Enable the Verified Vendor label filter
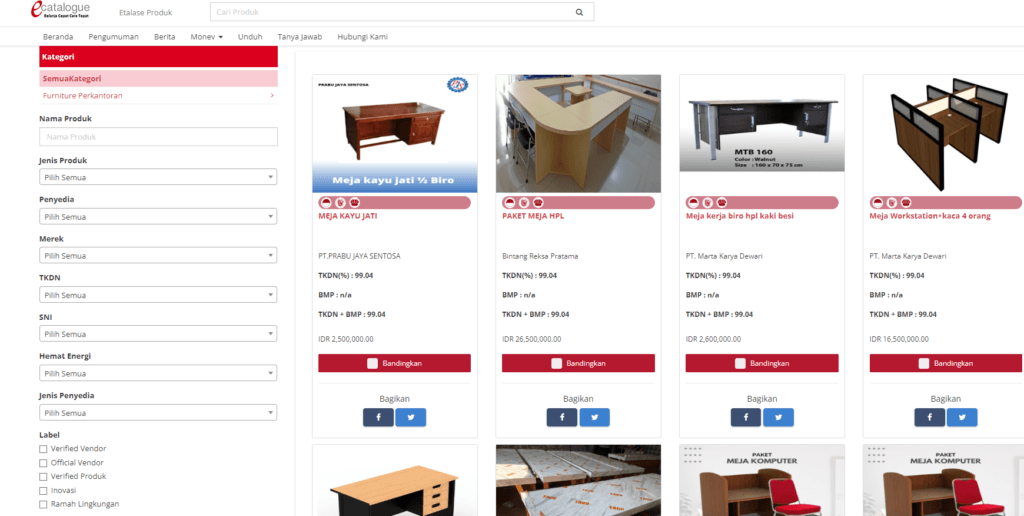 pos(43,449)
